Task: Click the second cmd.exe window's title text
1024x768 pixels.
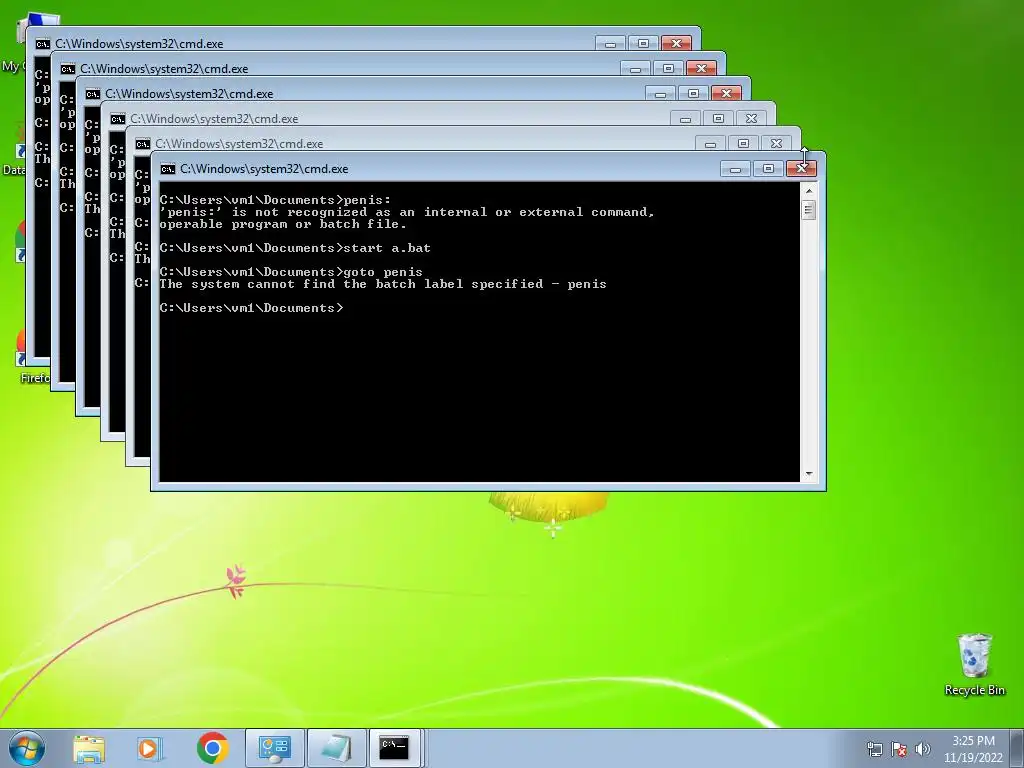Action: [164, 69]
